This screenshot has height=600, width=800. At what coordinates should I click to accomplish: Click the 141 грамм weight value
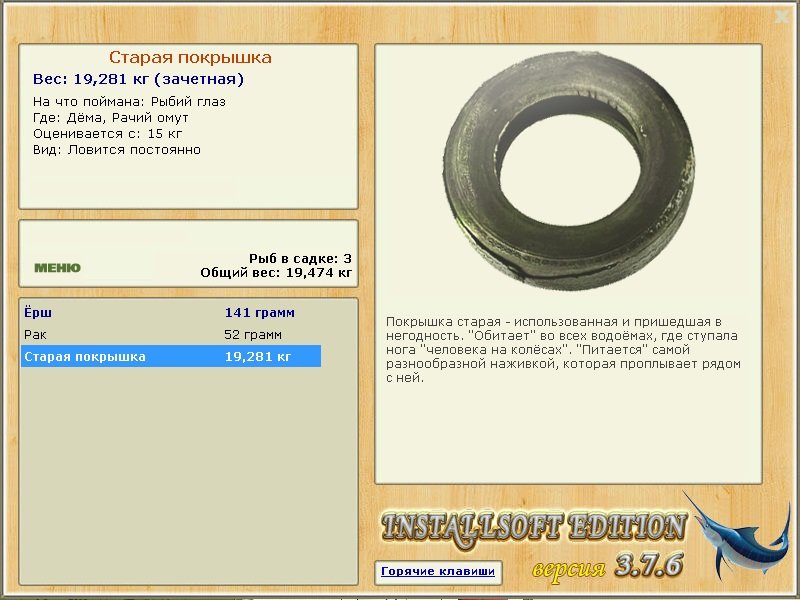(259, 313)
